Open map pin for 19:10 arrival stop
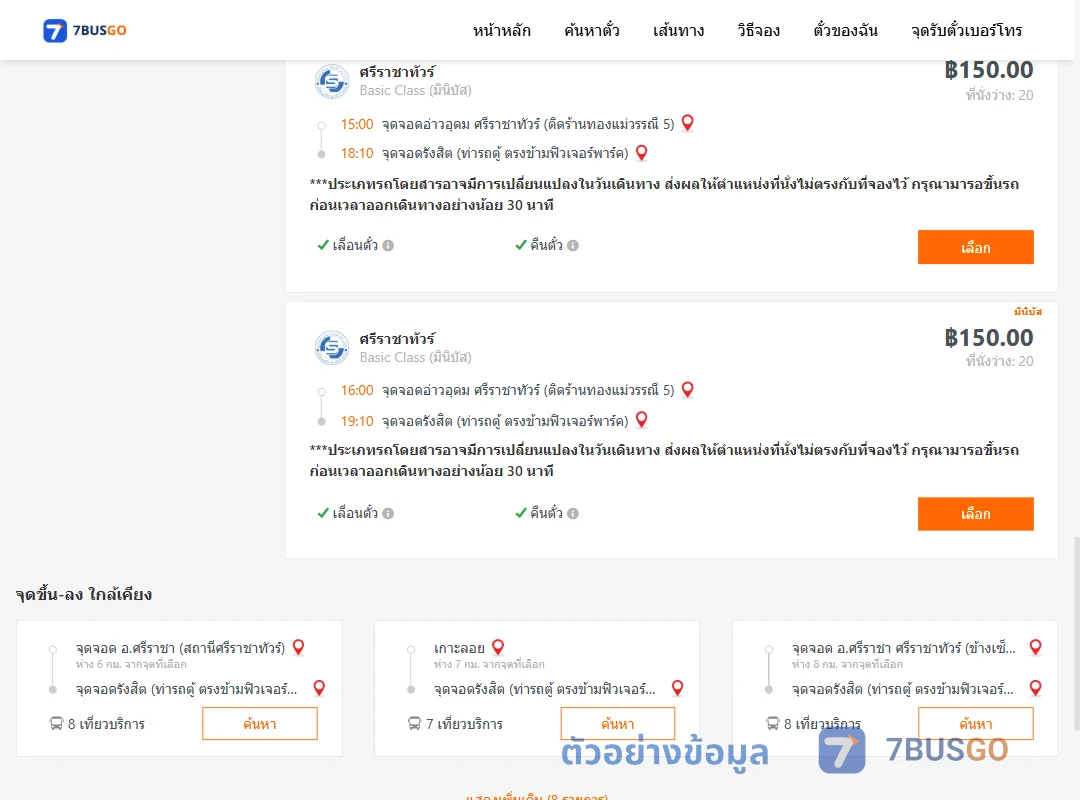Screen dimensions: 1080x800 pos(641,419)
